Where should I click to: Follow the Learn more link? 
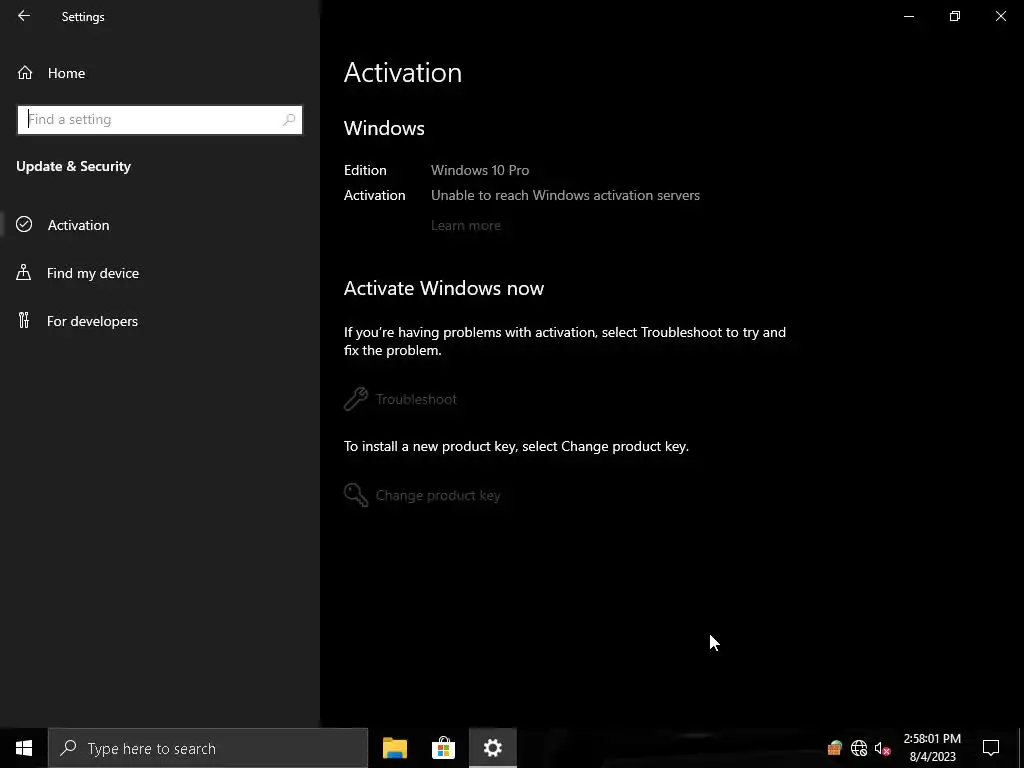[x=466, y=225]
